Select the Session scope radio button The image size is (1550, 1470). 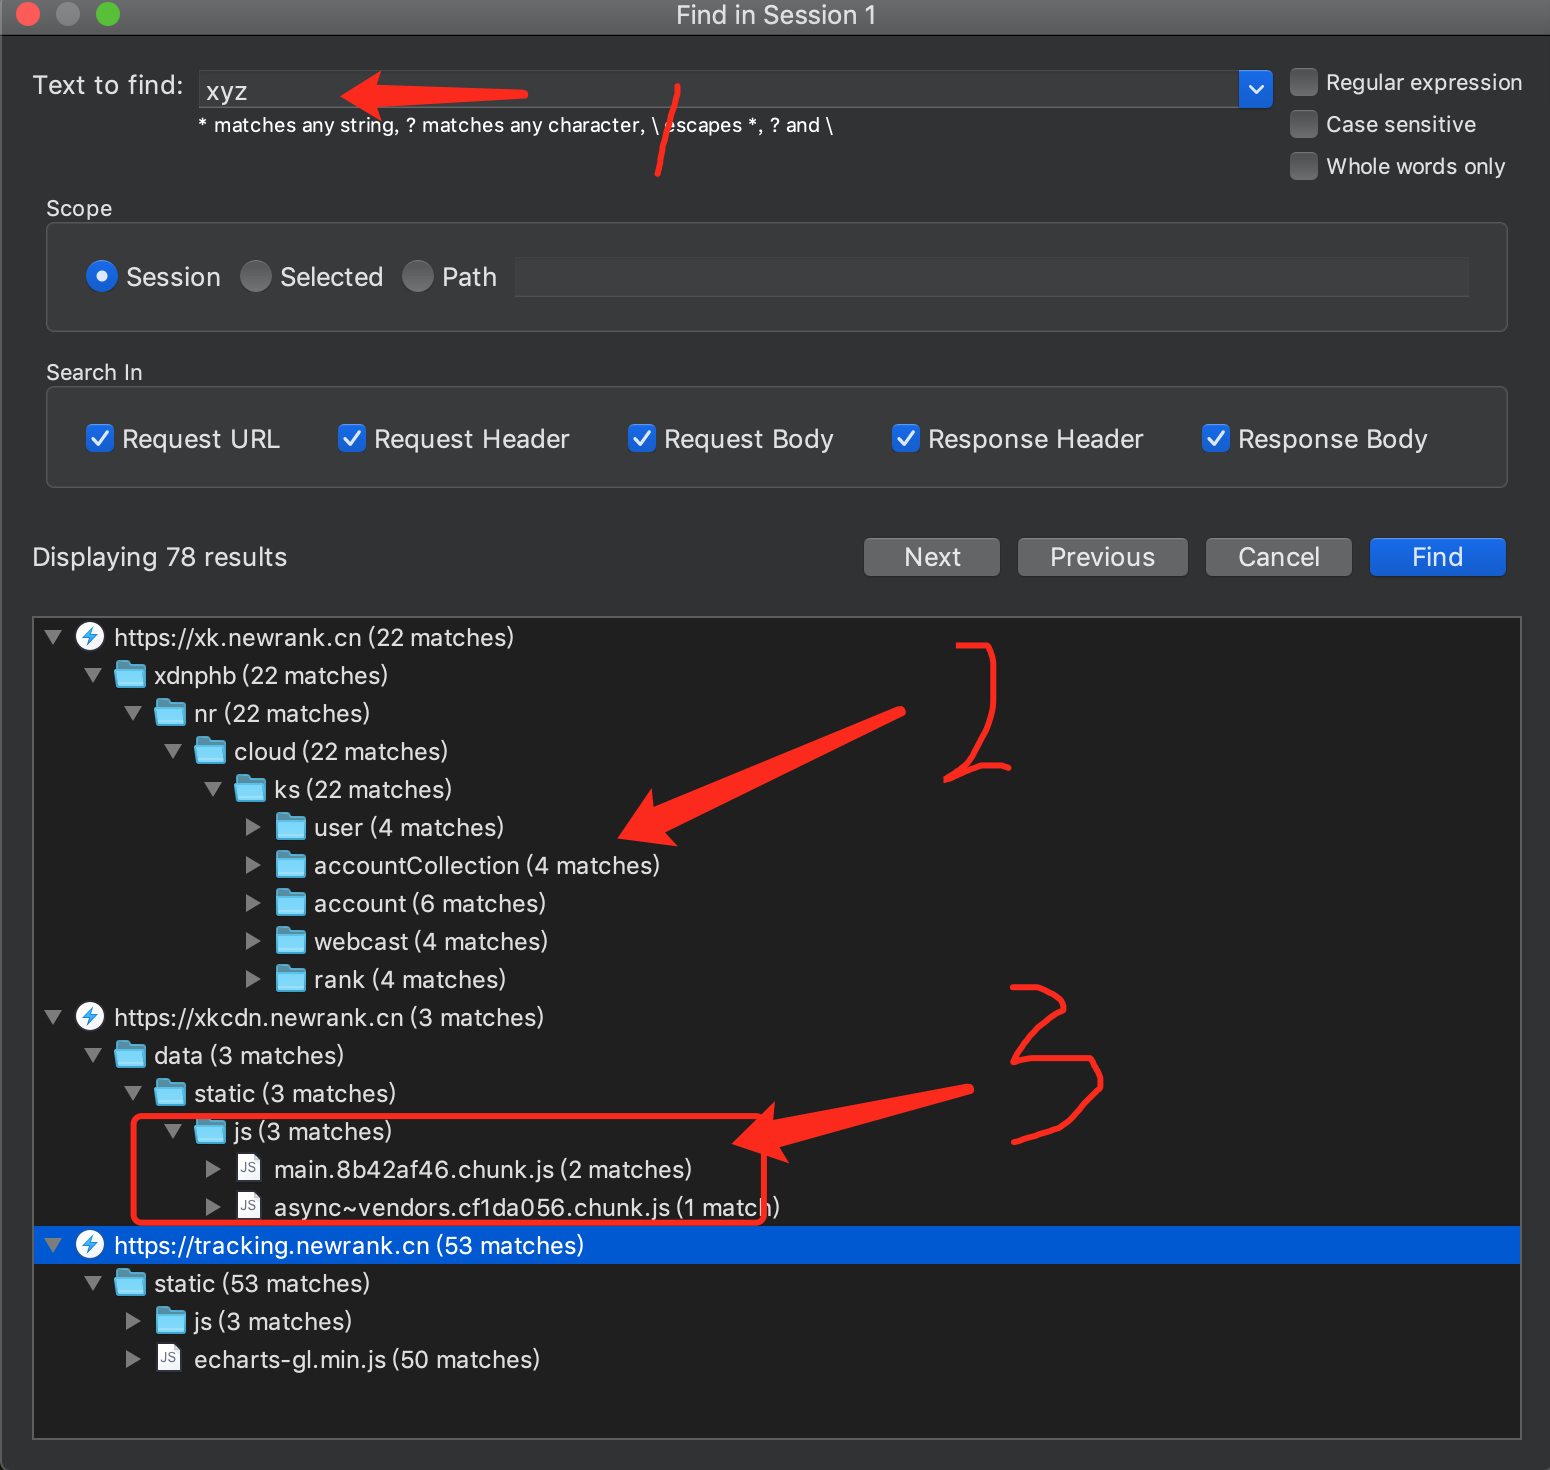tap(101, 276)
